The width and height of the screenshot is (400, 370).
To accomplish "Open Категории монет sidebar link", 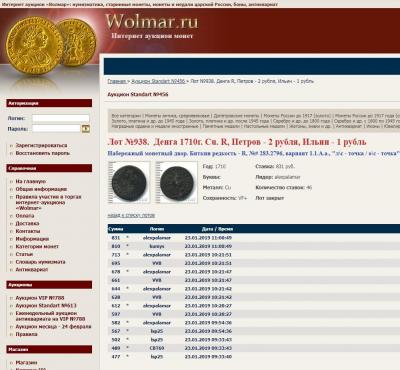I will click(37, 246).
